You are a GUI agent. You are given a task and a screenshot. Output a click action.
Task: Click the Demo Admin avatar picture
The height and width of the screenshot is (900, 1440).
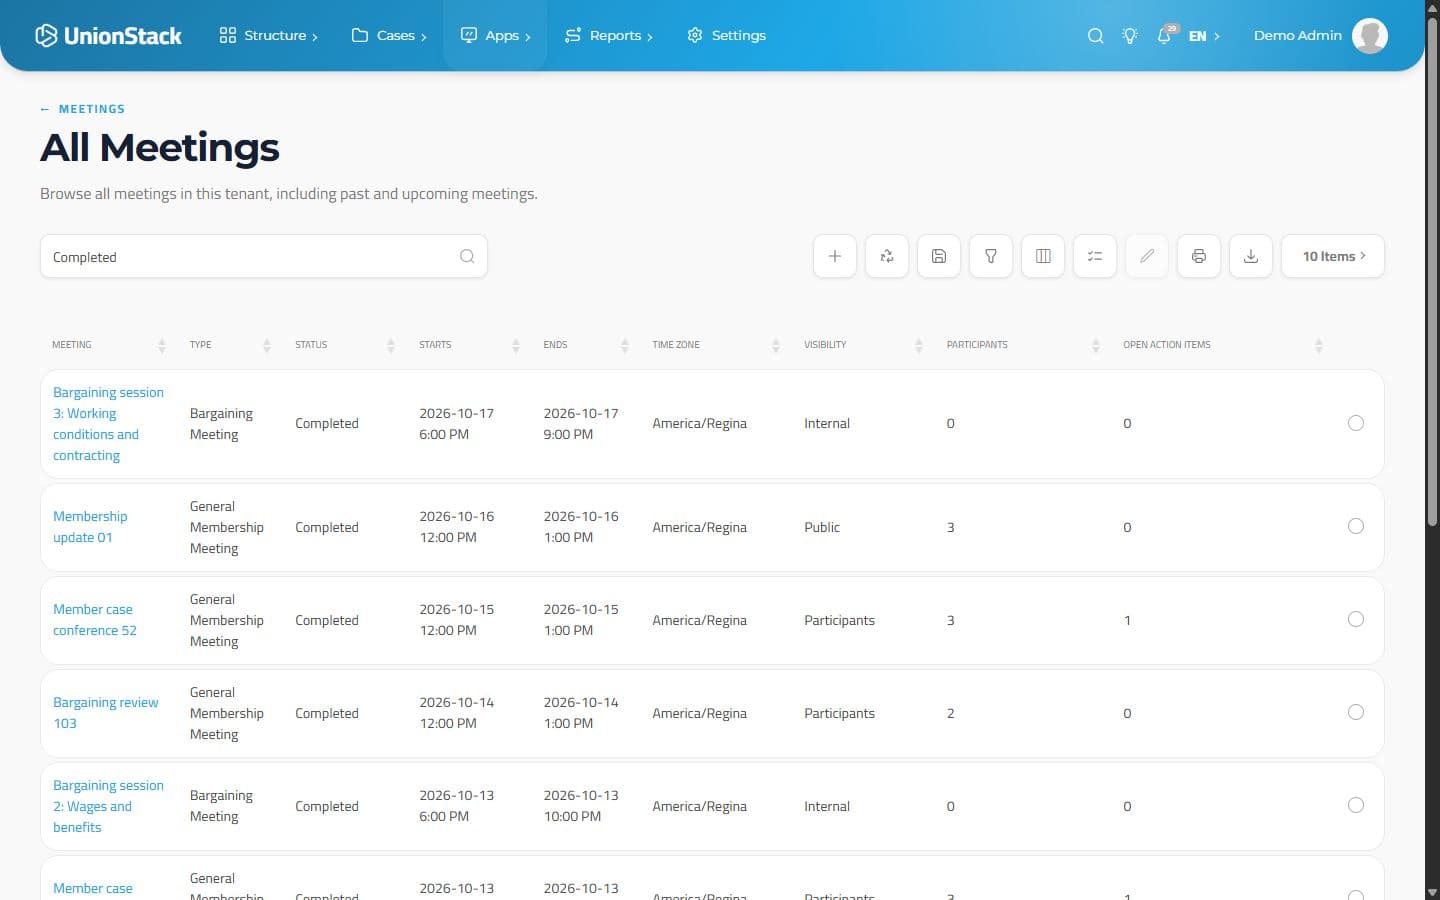(1370, 35)
